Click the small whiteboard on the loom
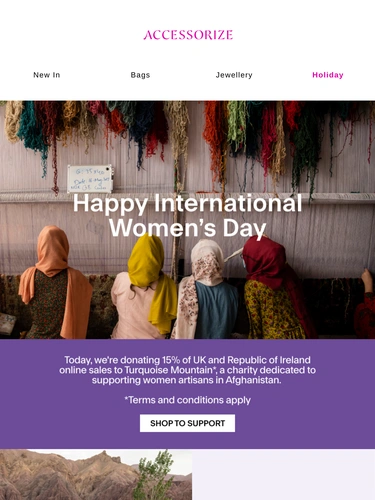Viewport: 375px width, 500px height. 90,179
